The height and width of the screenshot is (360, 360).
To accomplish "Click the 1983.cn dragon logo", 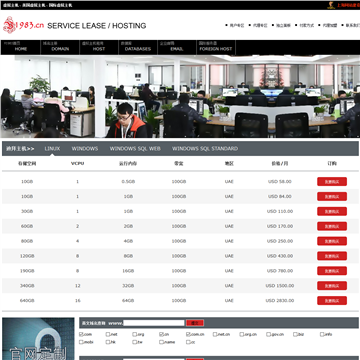I will coord(24,25).
